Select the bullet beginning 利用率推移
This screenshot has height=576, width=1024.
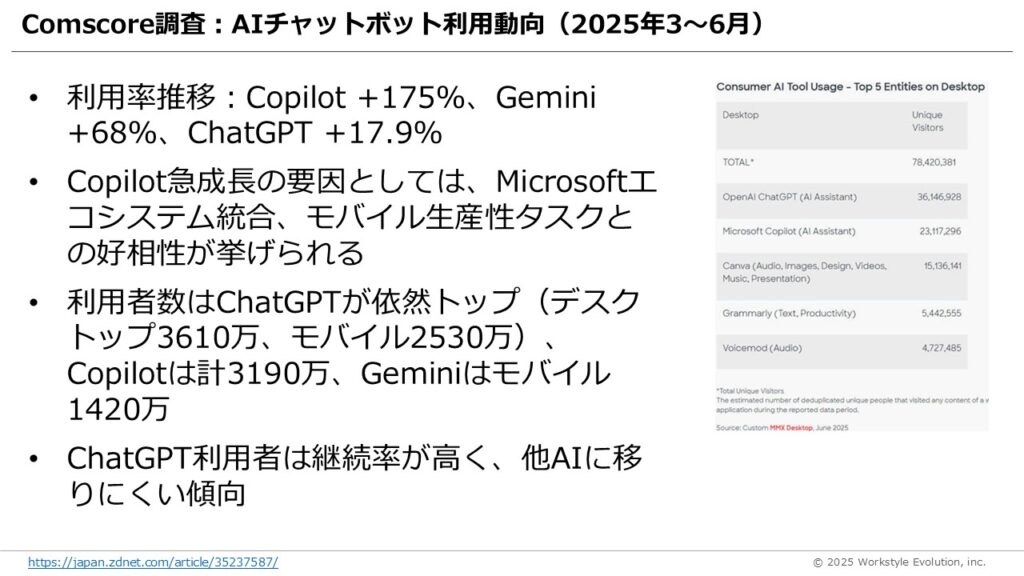pos(331,114)
